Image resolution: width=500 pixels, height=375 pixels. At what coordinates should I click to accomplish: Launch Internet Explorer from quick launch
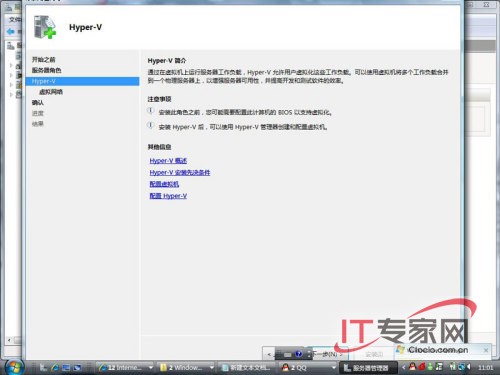[55, 367]
